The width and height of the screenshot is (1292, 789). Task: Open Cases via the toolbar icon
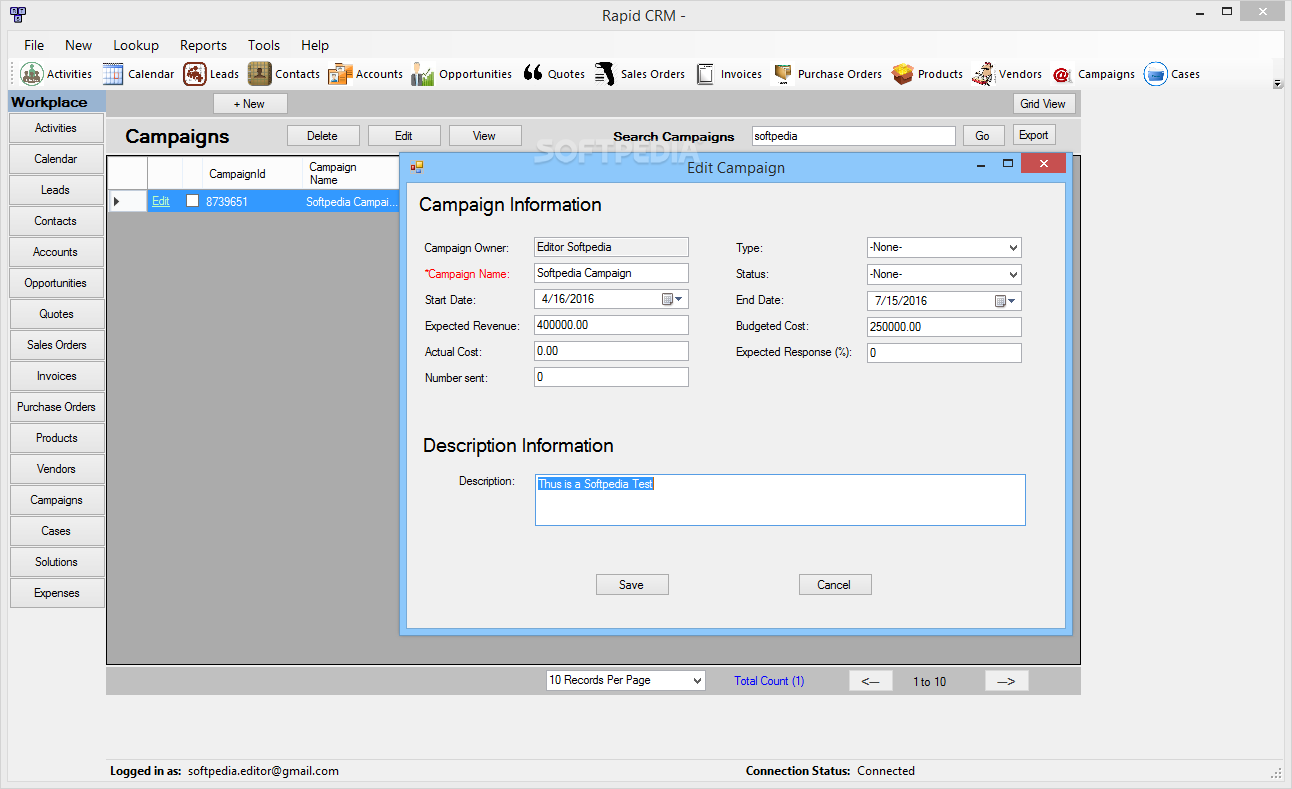1156,74
